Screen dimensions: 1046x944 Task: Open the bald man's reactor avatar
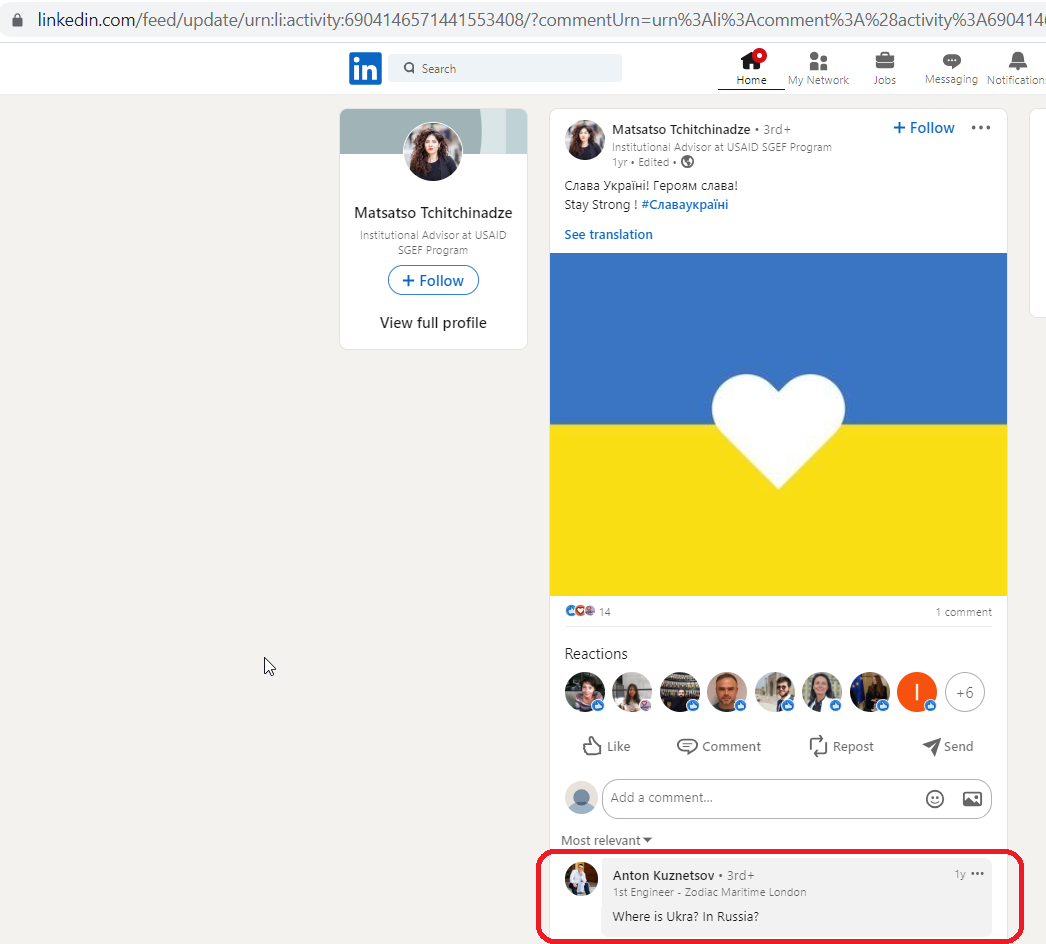(727, 692)
